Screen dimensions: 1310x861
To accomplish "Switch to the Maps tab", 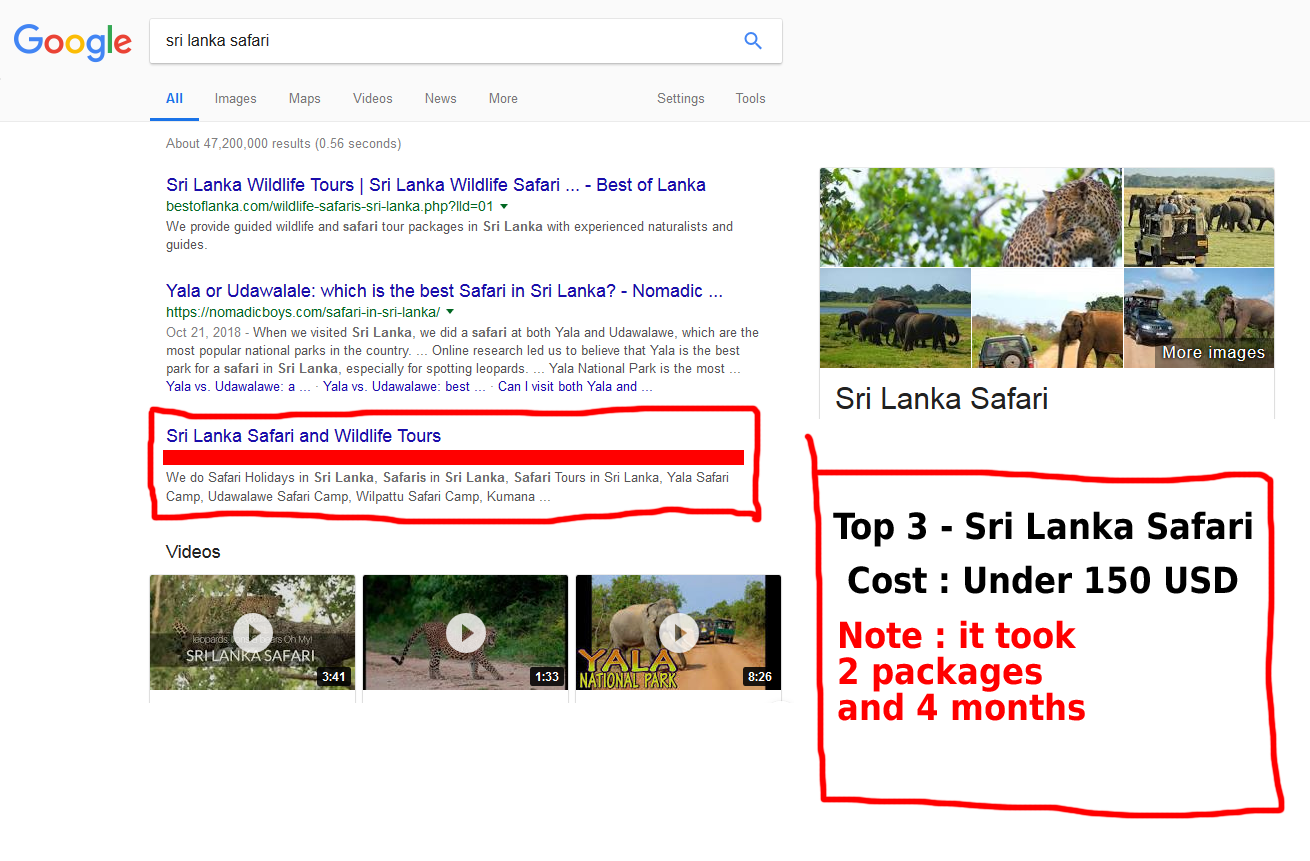I will 304,98.
